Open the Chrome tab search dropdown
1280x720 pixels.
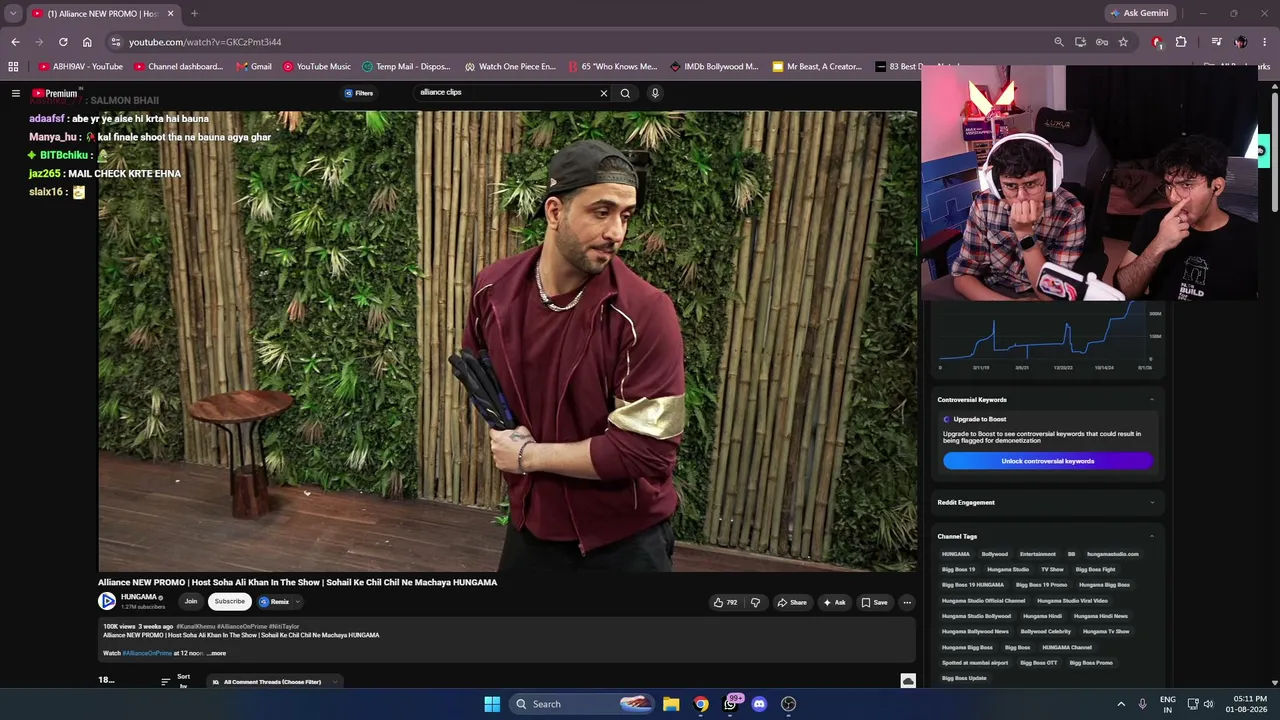(13, 13)
